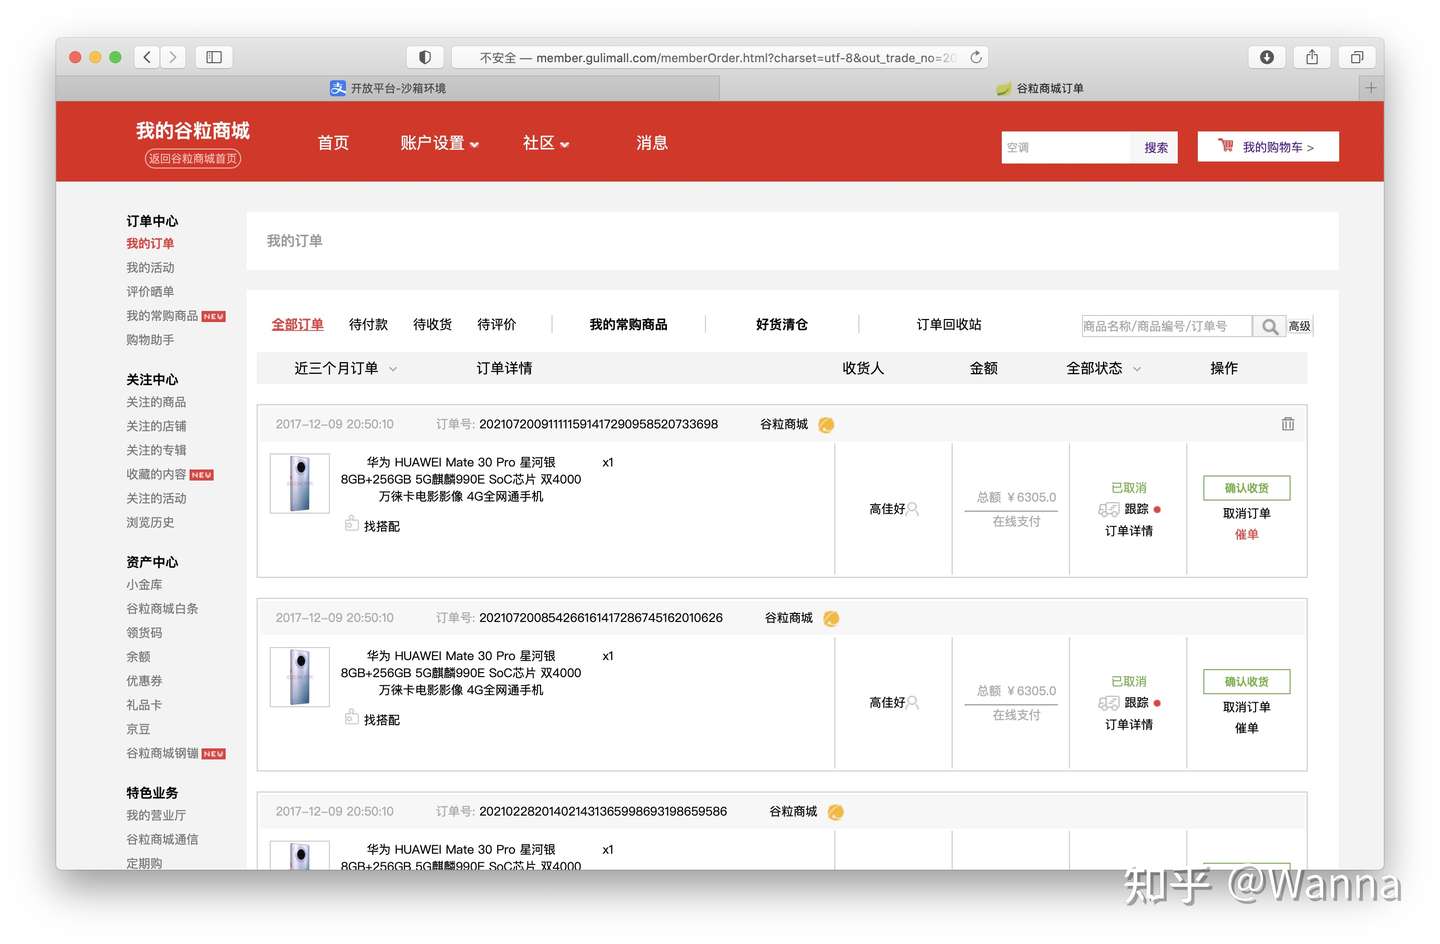
Task: Click the store badge icon for order ending 733698
Action: pos(826,425)
